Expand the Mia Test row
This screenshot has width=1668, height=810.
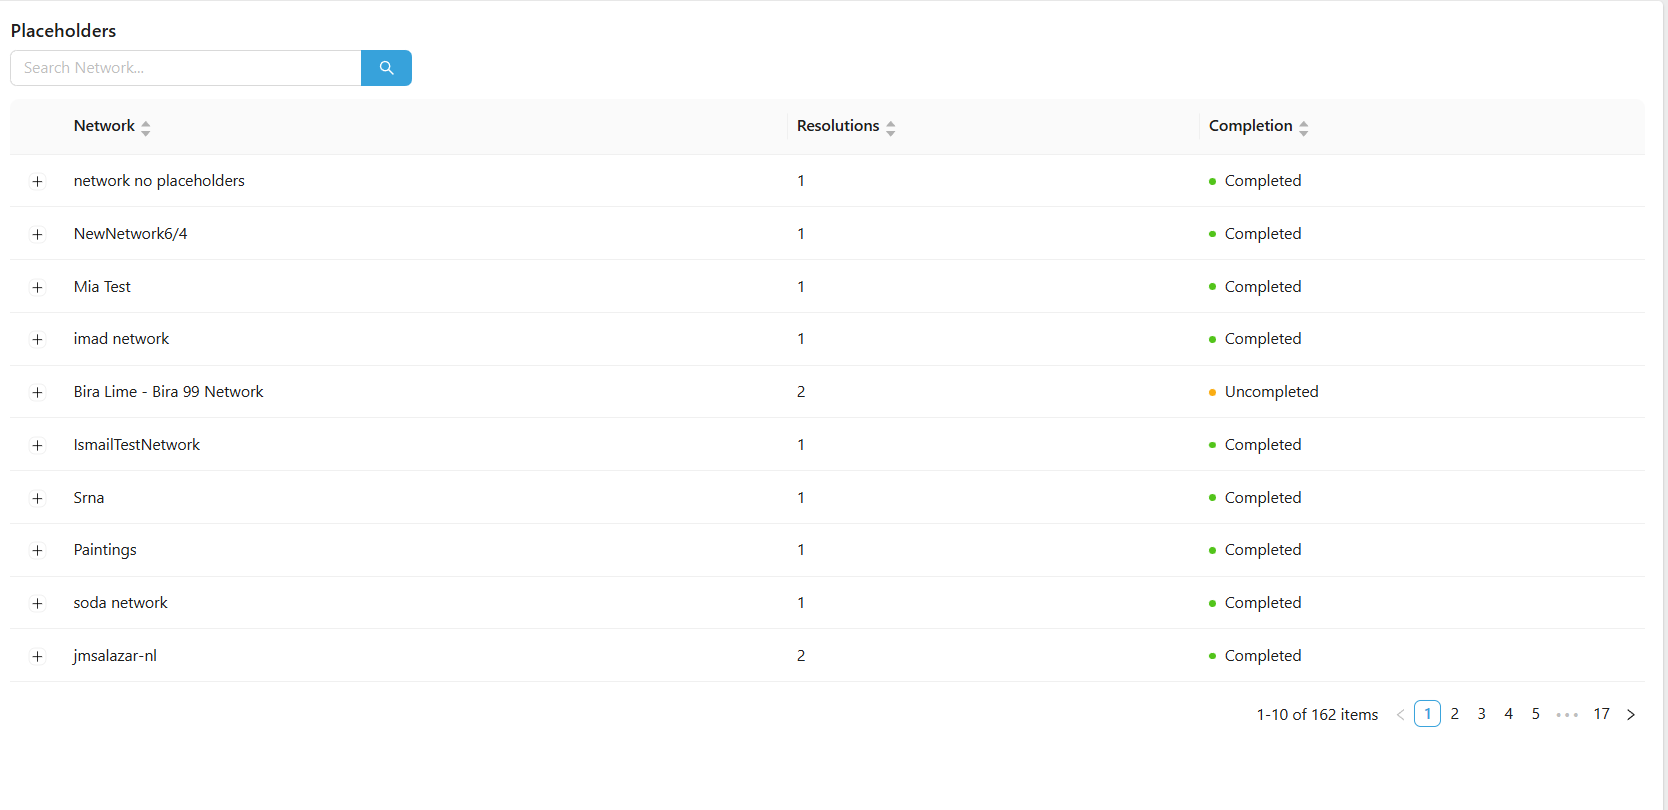point(37,287)
